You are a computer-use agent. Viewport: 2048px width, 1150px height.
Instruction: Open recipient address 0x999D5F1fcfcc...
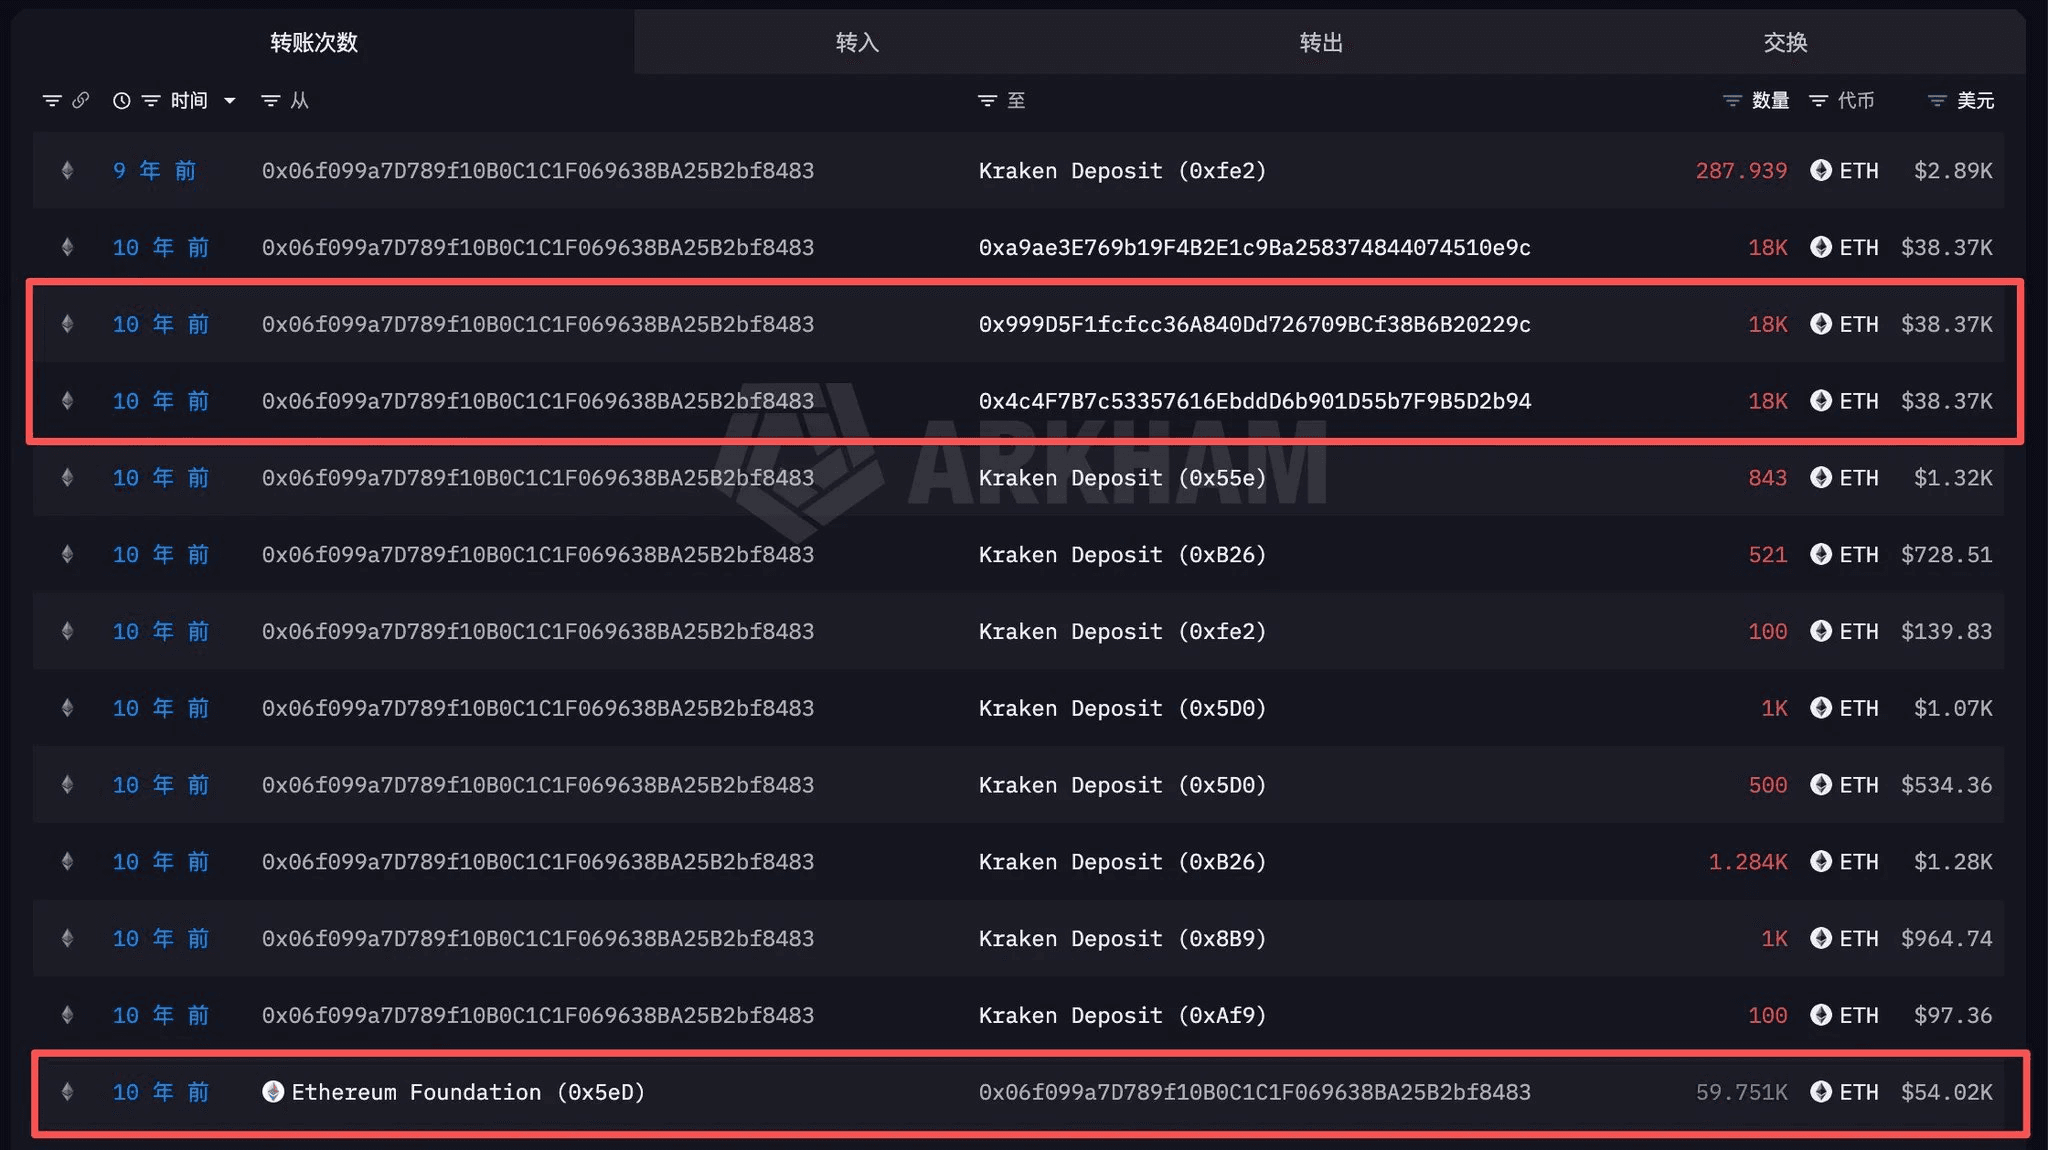[1254, 325]
